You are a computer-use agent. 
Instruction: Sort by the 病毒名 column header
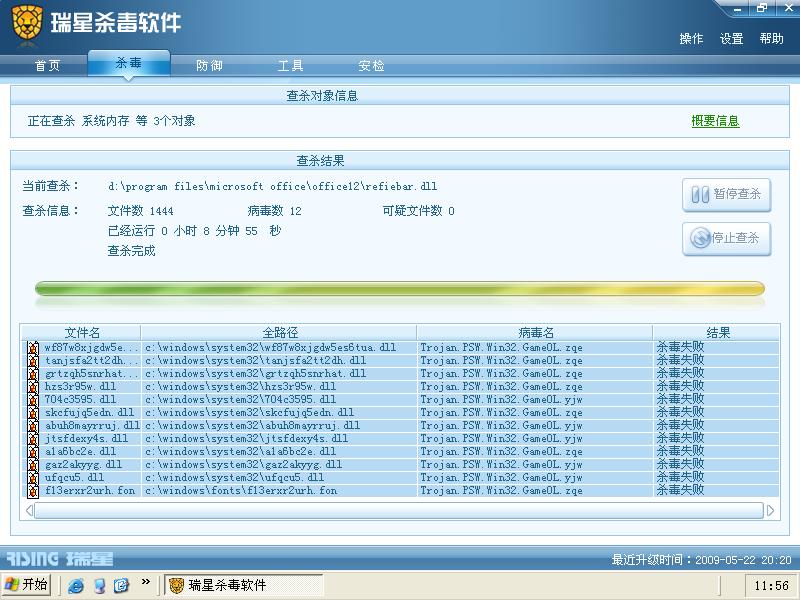click(535, 333)
